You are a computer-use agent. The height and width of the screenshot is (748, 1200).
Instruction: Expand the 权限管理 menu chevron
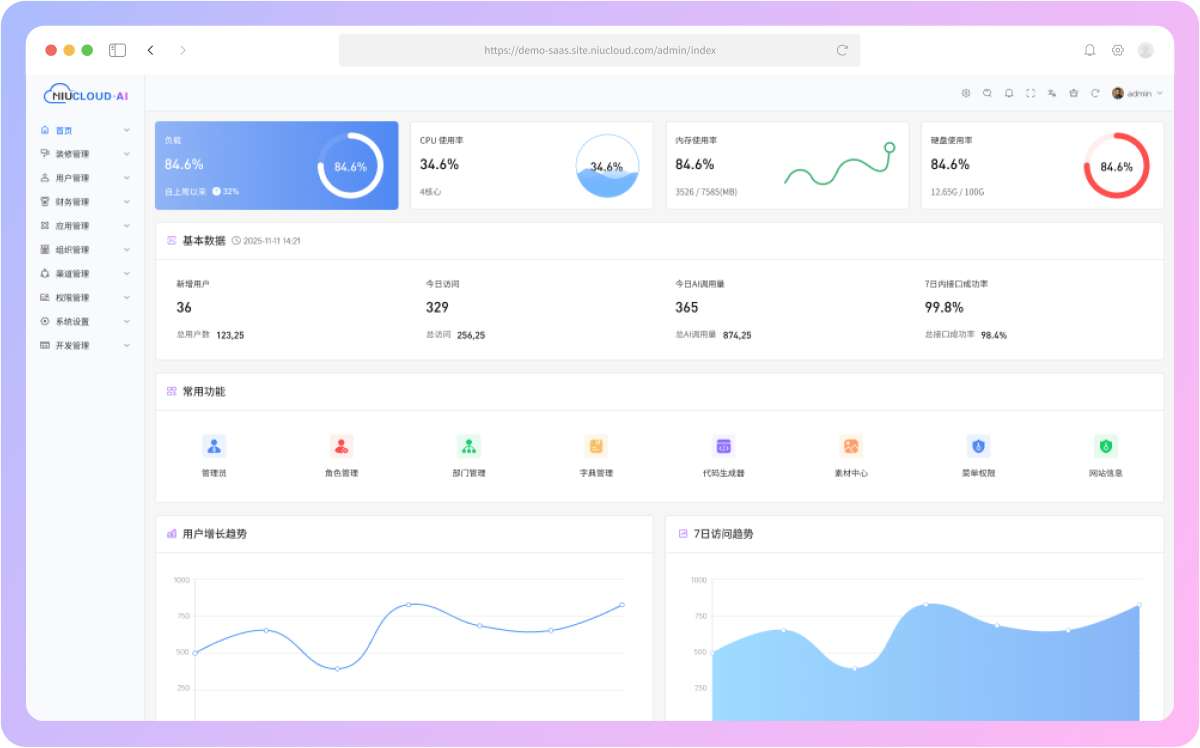click(x=127, y=298)
